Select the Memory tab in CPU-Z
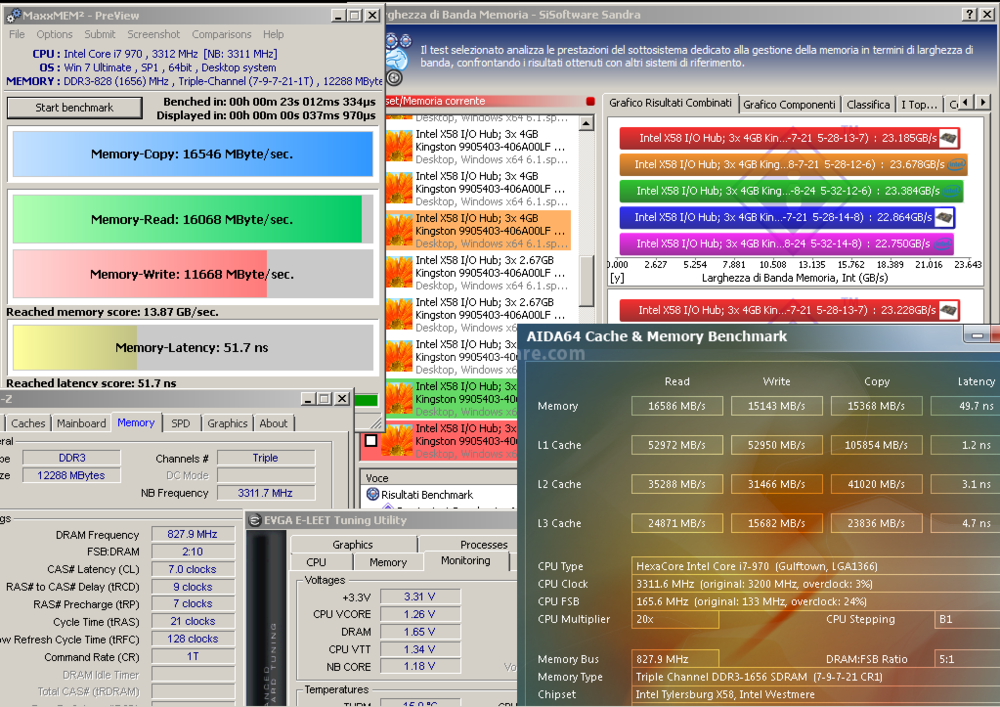Screen dimensions: 1000x707 (136, 422)
